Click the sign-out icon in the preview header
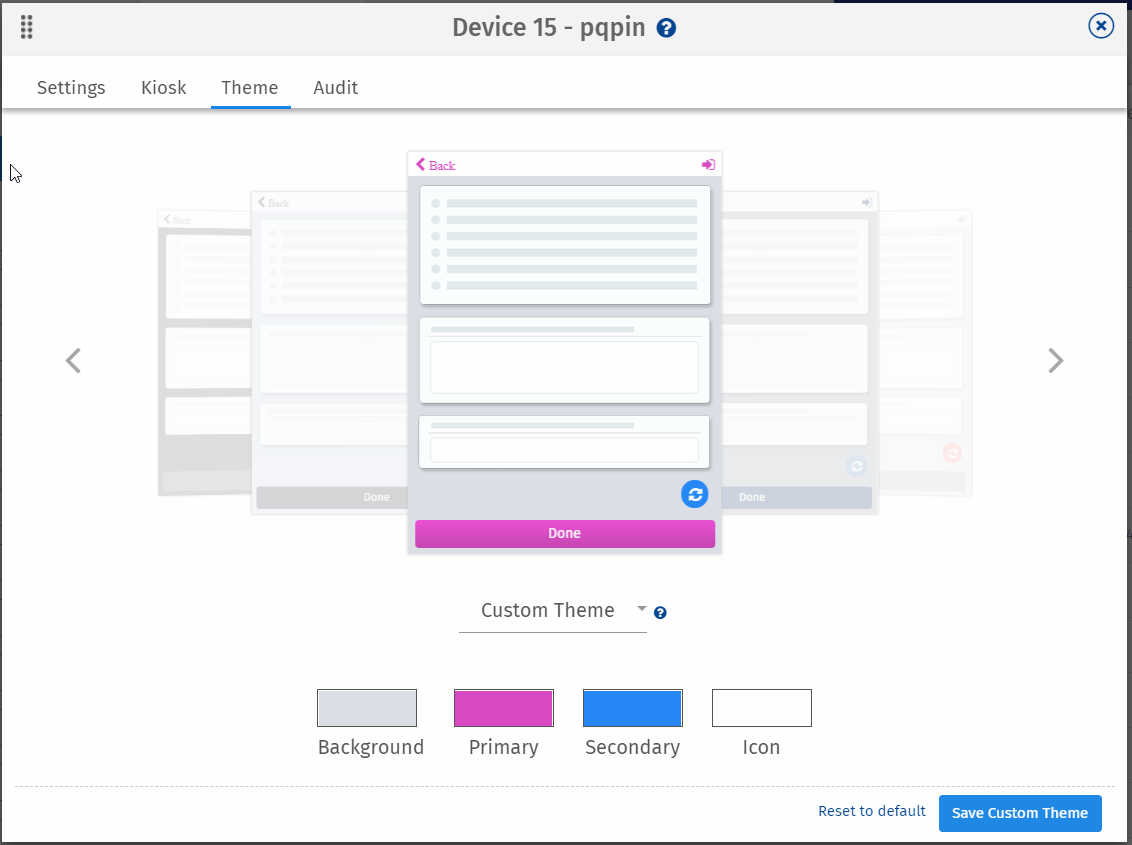 (x=708, y=164)
